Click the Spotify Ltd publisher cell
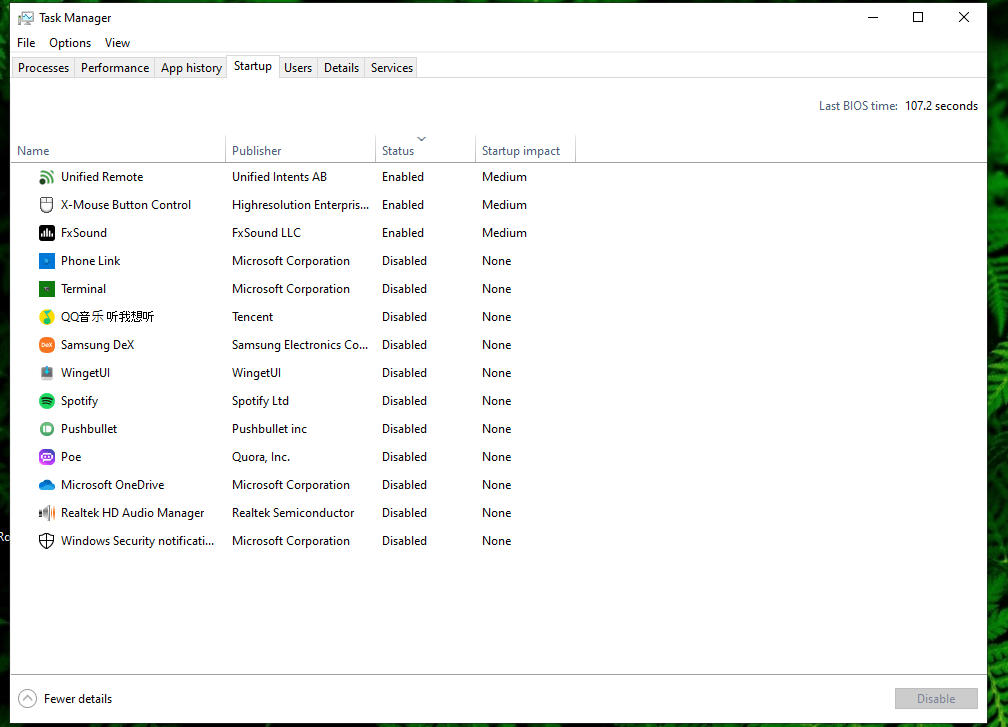 (260, 401)
